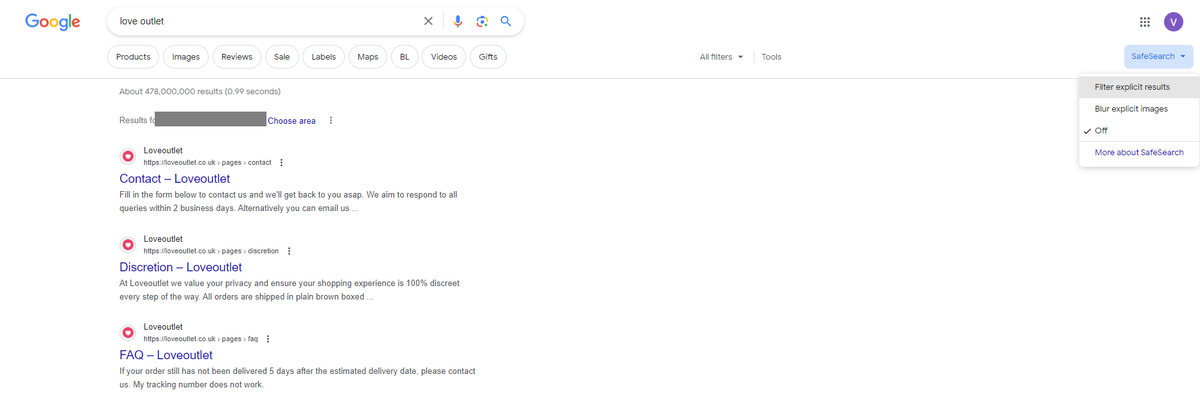Select the checked Off SafeSearch option
Image resolution: width=1200 pixels, height=406 pixels.
[x=1139, y=130]
